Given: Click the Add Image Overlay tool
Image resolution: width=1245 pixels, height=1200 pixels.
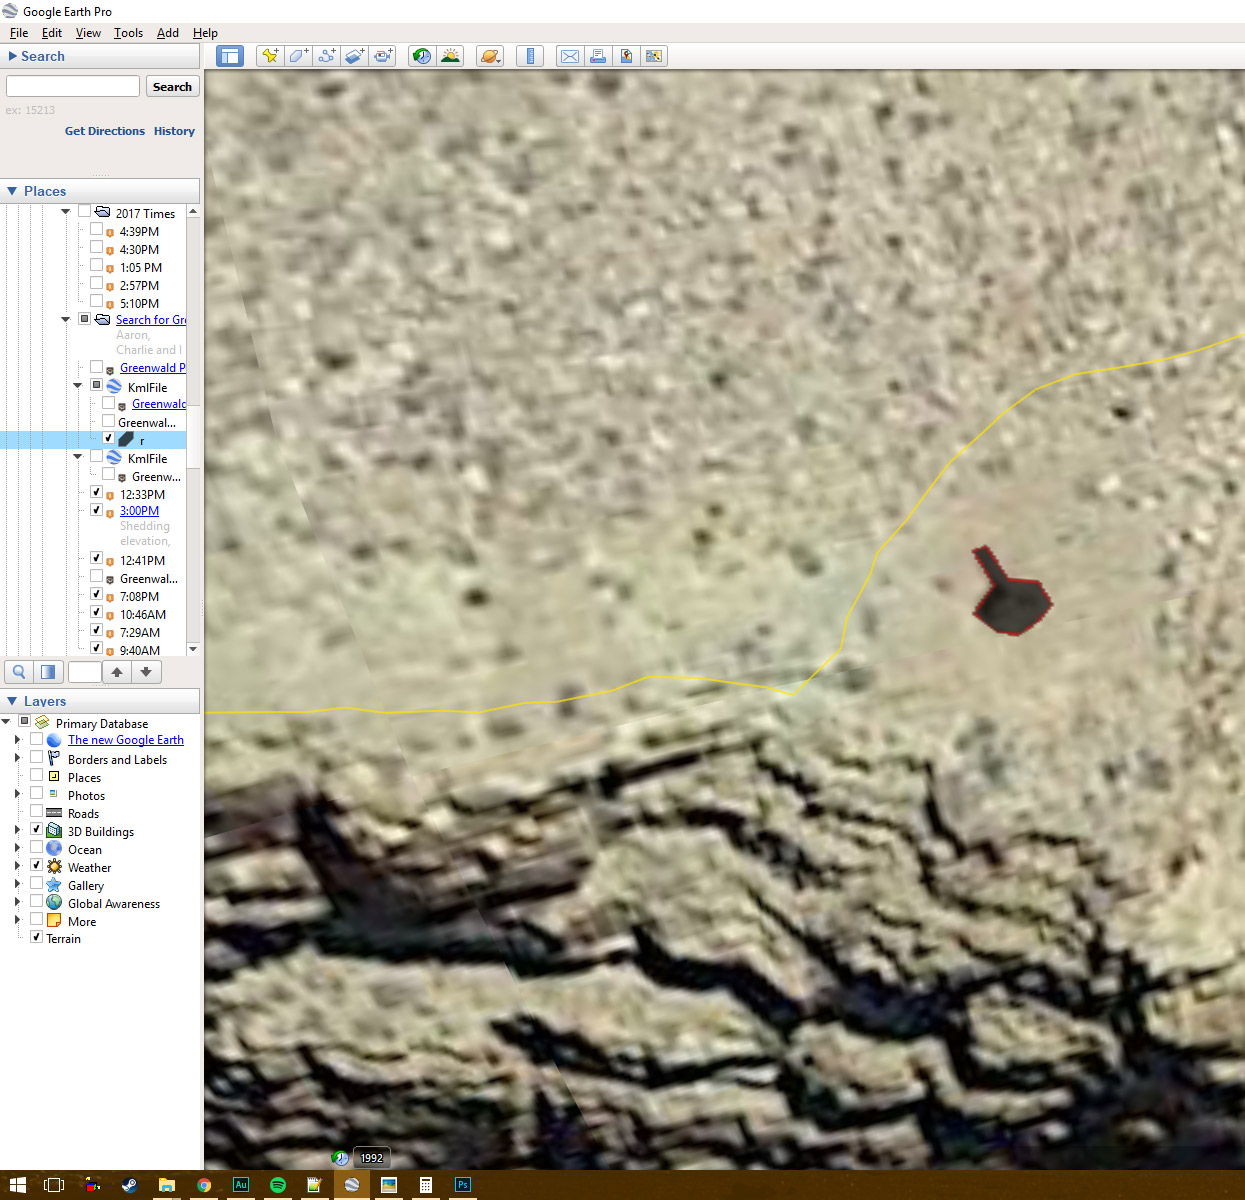Looking at the screenshot, I should [354, 56].
